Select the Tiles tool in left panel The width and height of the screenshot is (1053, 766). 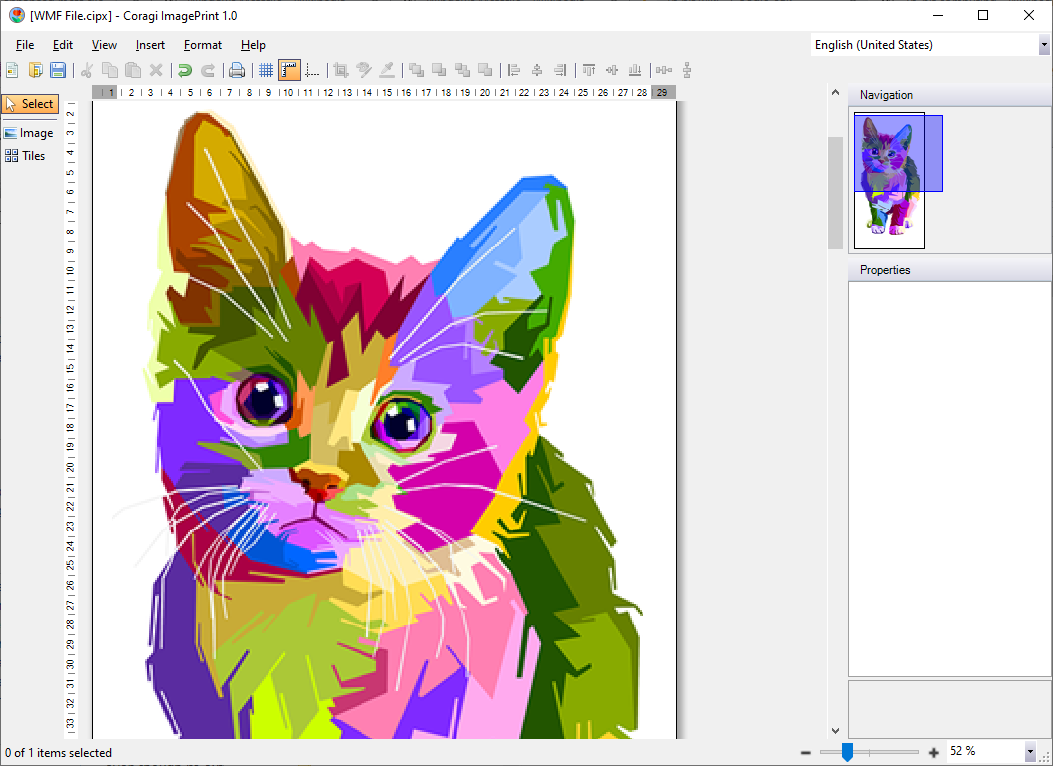tap(26, 156)
